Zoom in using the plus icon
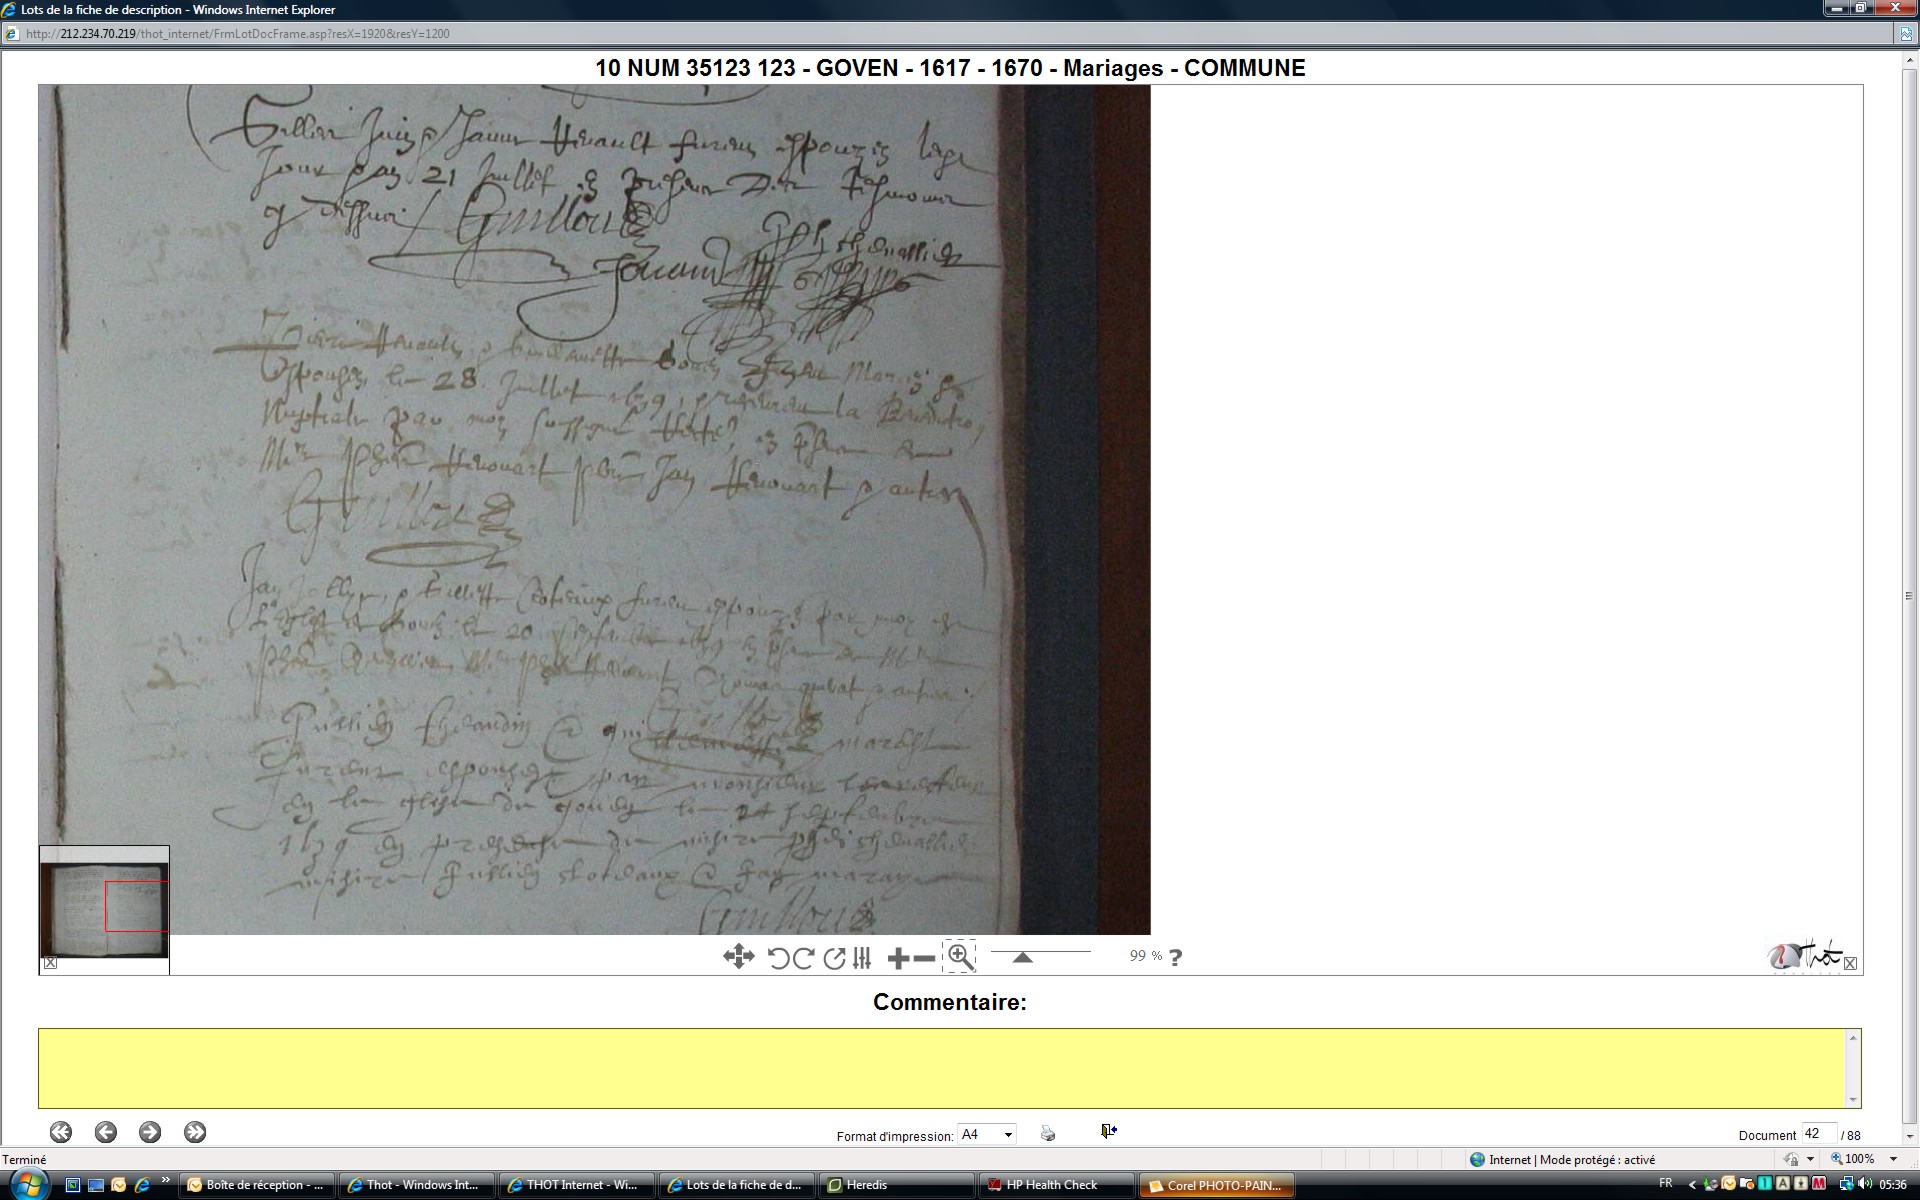Image resolution: width=1920 pixels, height=1200 pixels. (x=898, y=959)
